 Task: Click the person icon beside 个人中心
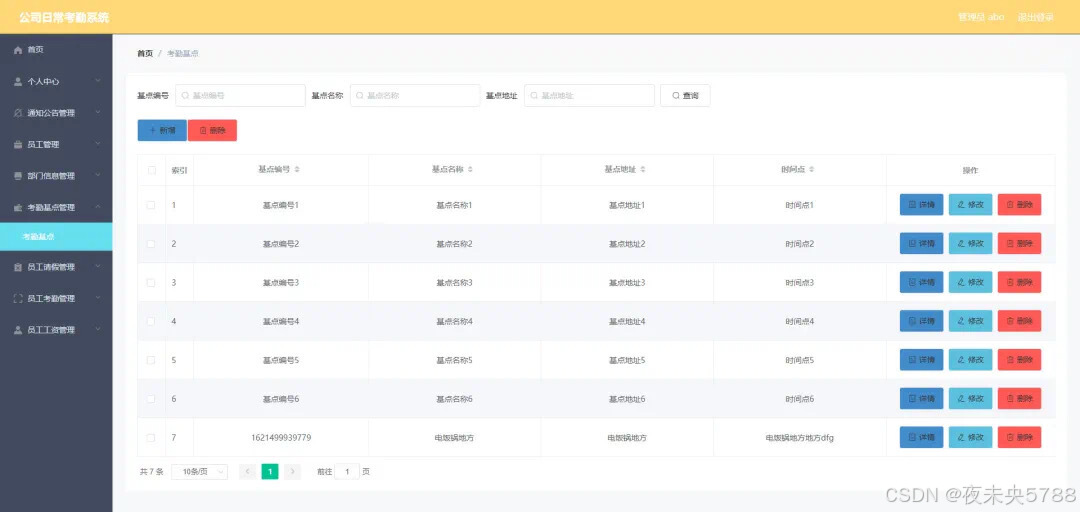tap(18, 81)
